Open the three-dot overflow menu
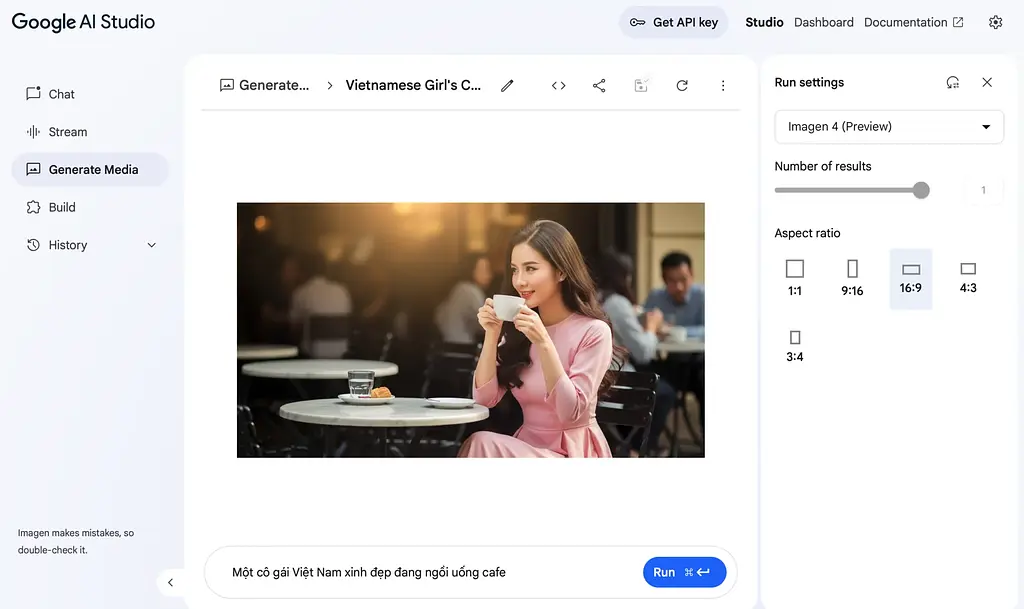 [723, 86]
